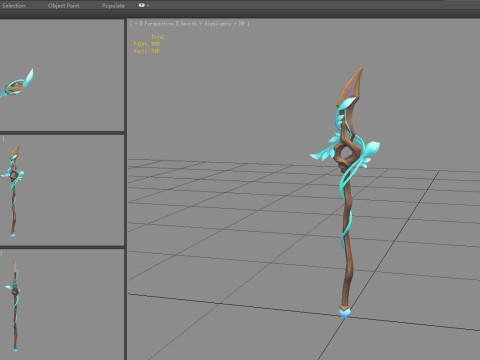
Task: Activate the top-left viewport showing staff tip
Action: [62, 75]
